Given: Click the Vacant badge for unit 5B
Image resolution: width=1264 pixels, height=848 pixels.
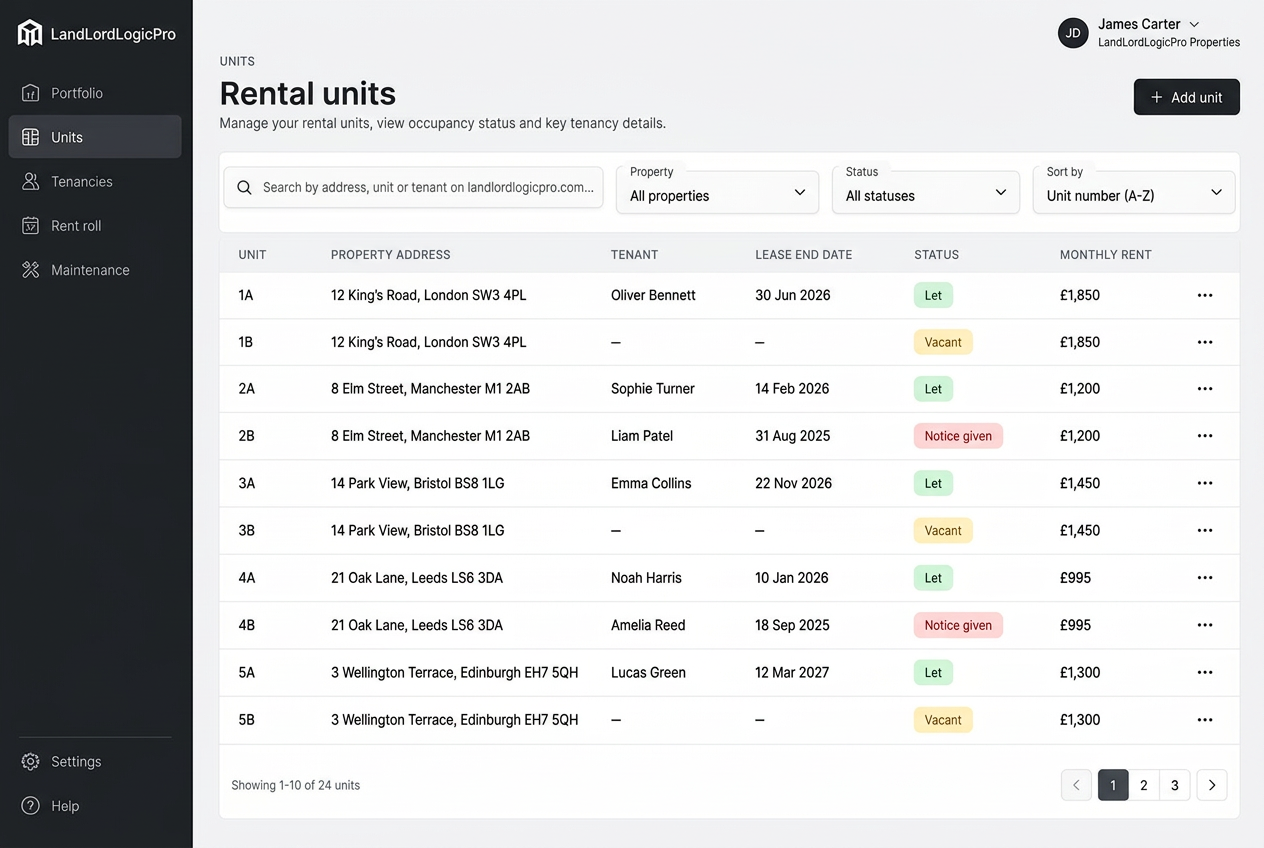Looking at the screenshot, I should coord(943,720).
